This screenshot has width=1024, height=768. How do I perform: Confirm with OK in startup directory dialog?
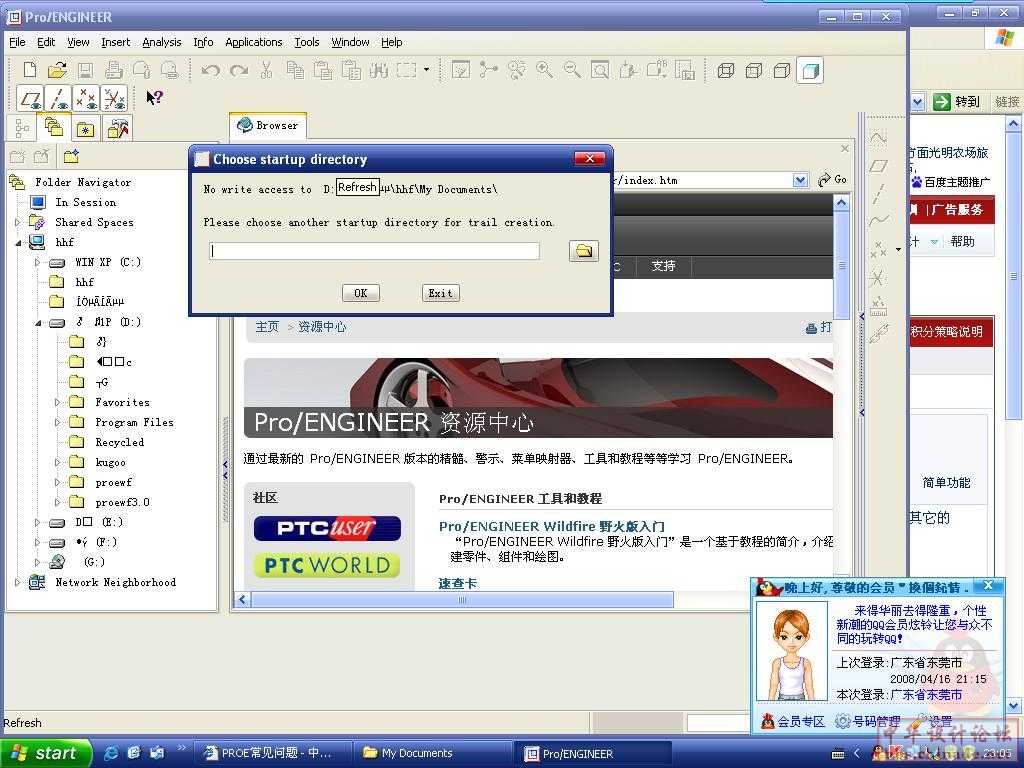point(360,293)
